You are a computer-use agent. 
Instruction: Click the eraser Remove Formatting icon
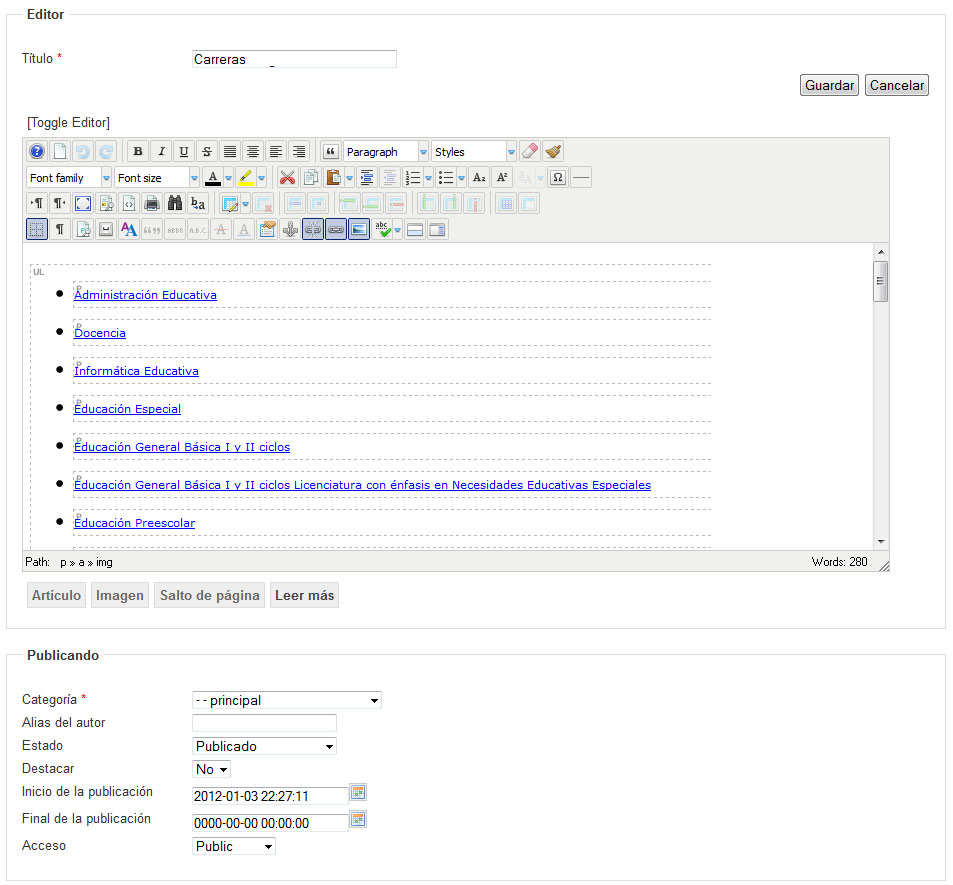pyautogui.click(x=530, y=152)
